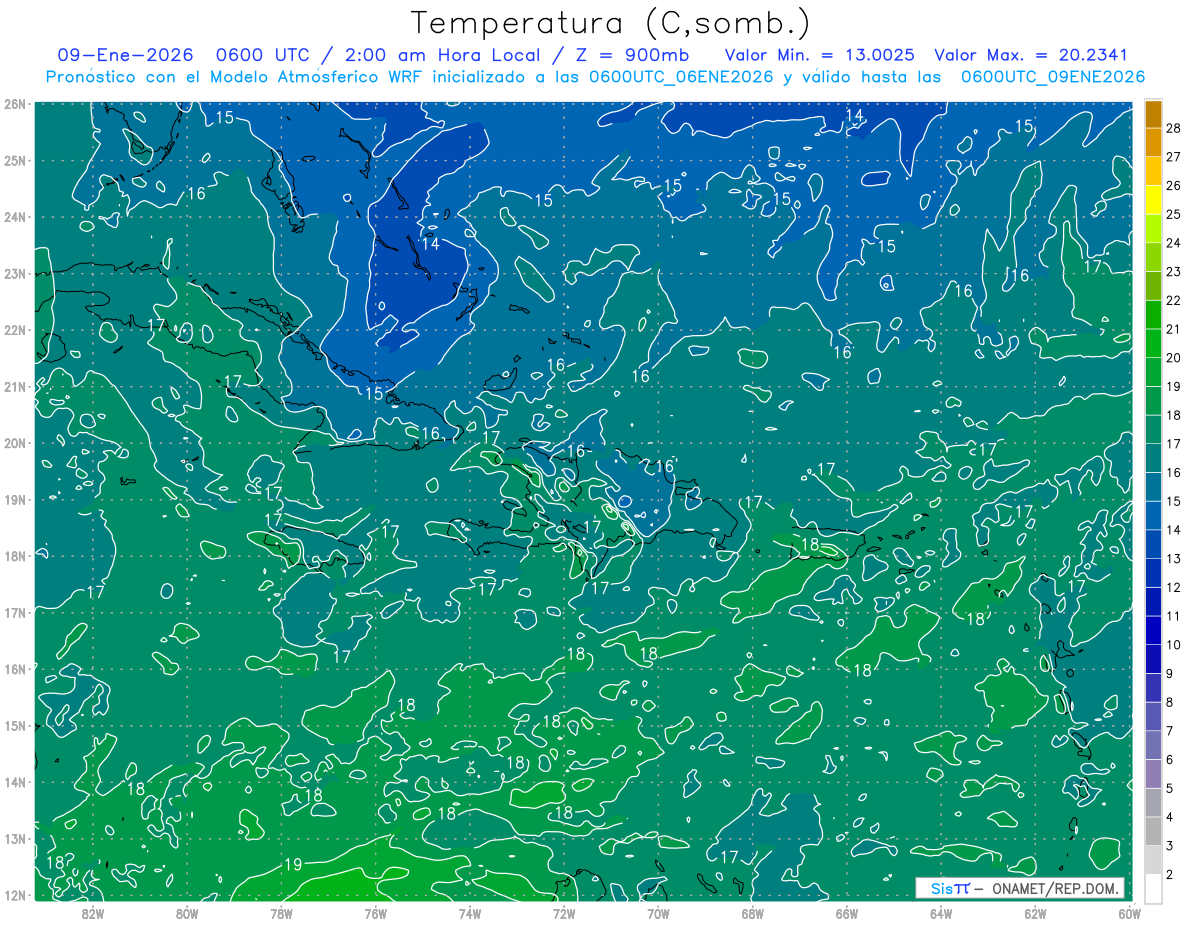
Task: Click the 78W longitude axis label
Action: click(281, 913)
